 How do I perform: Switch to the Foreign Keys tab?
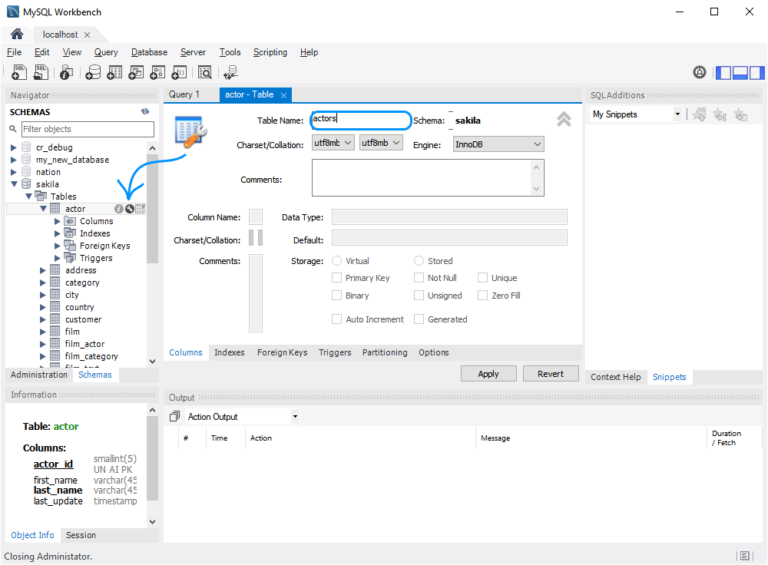click(x=282, y=353)
